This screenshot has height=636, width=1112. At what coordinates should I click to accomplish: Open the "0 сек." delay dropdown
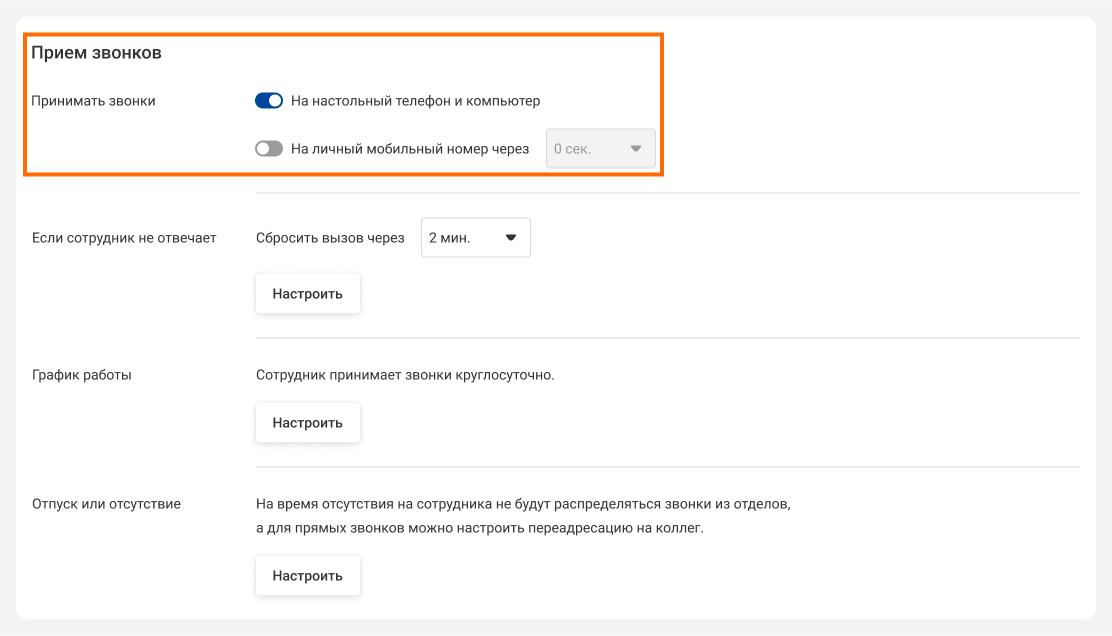(x=599, y=149)
